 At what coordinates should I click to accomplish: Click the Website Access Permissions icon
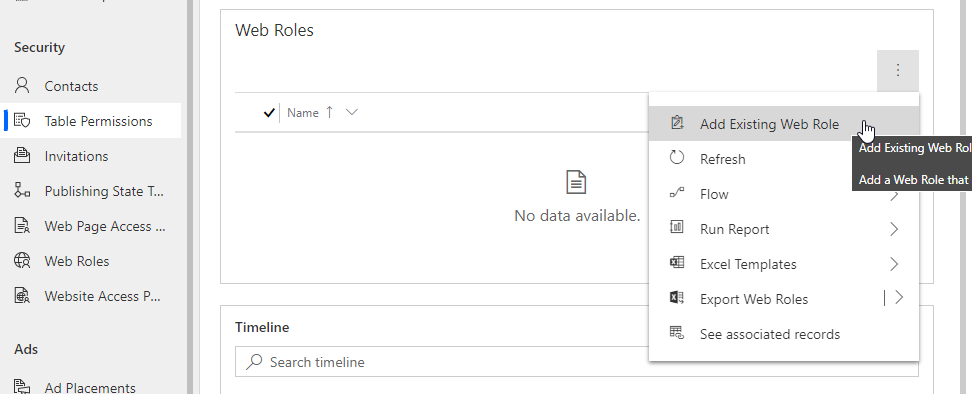(22, 296)
